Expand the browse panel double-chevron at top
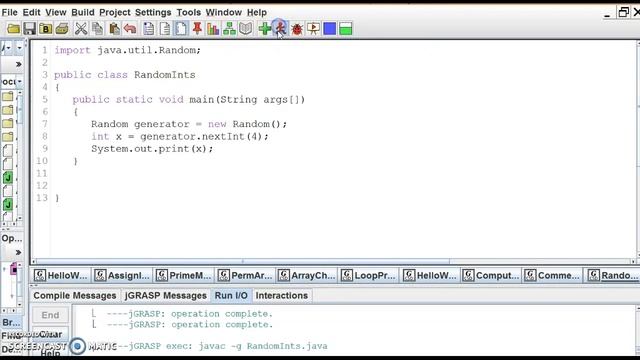This screenshot has height=360, width=640. 18,64
